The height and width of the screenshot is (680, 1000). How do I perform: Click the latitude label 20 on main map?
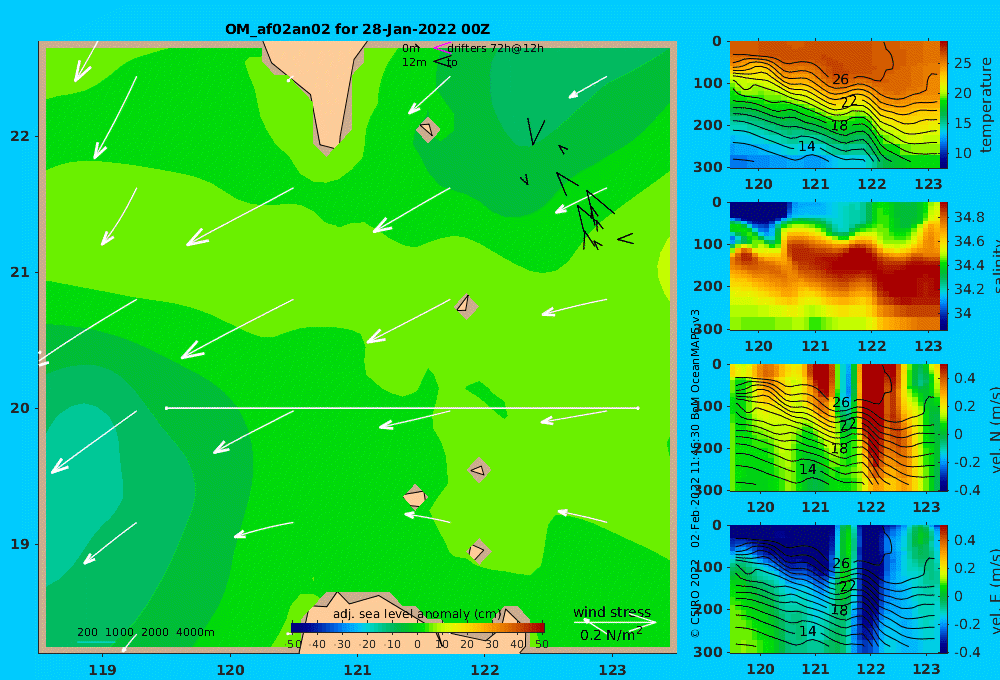coord(20,408)
